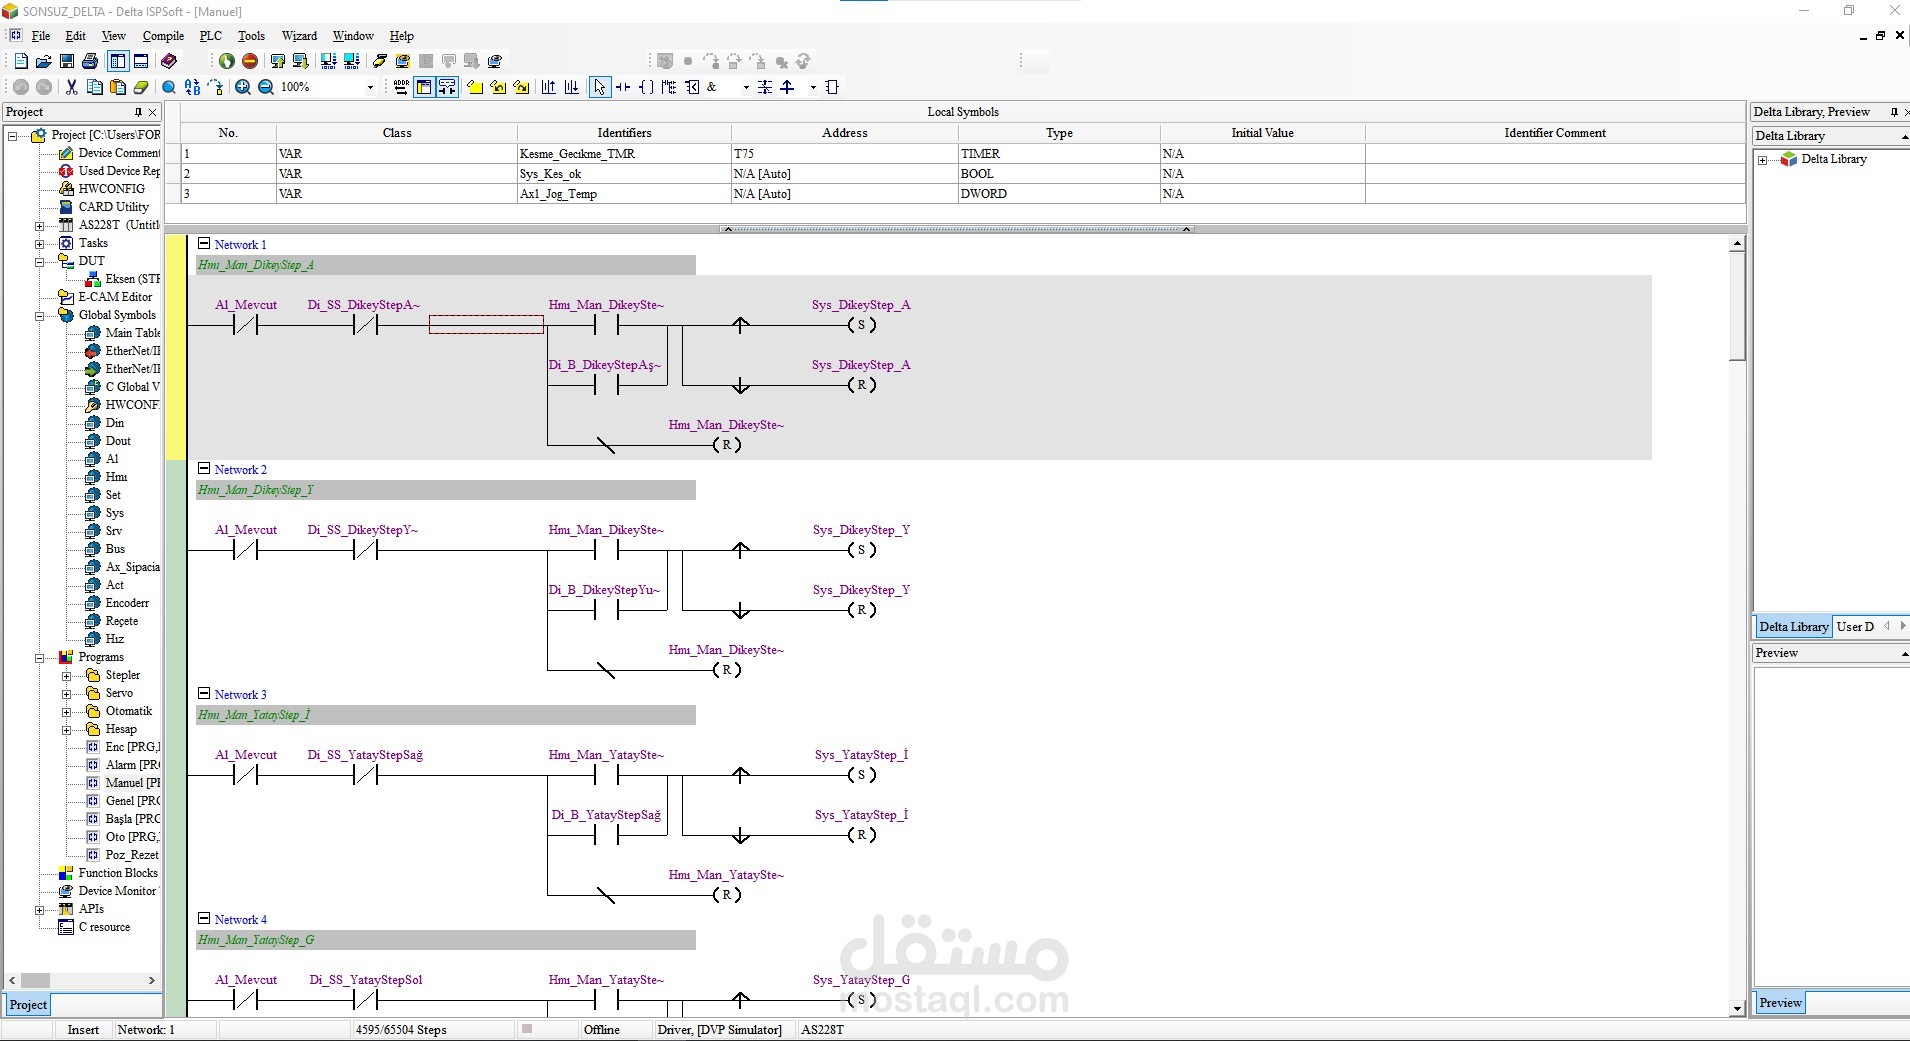Select E-CAM Editor in project tree

coord(115,297)
